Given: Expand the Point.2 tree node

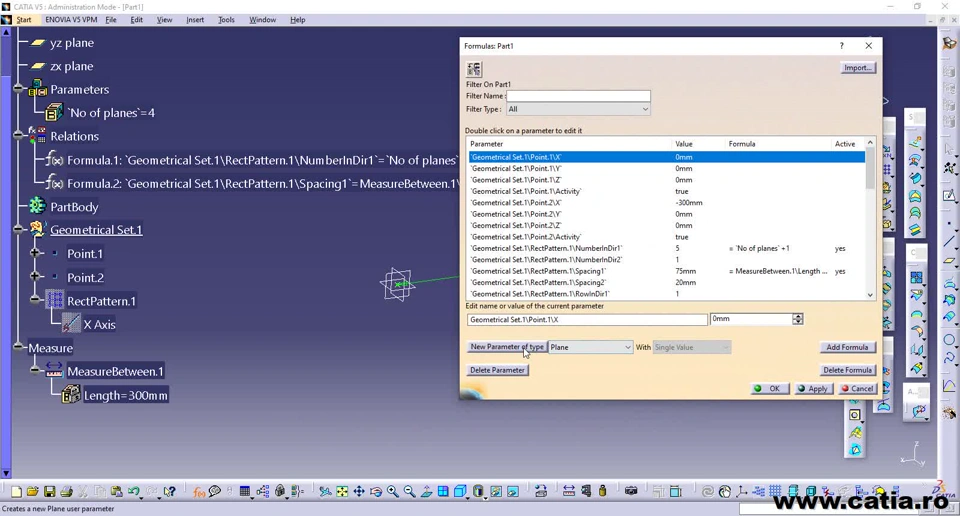Looking at the screenshot, I should [x=35, y=277].
